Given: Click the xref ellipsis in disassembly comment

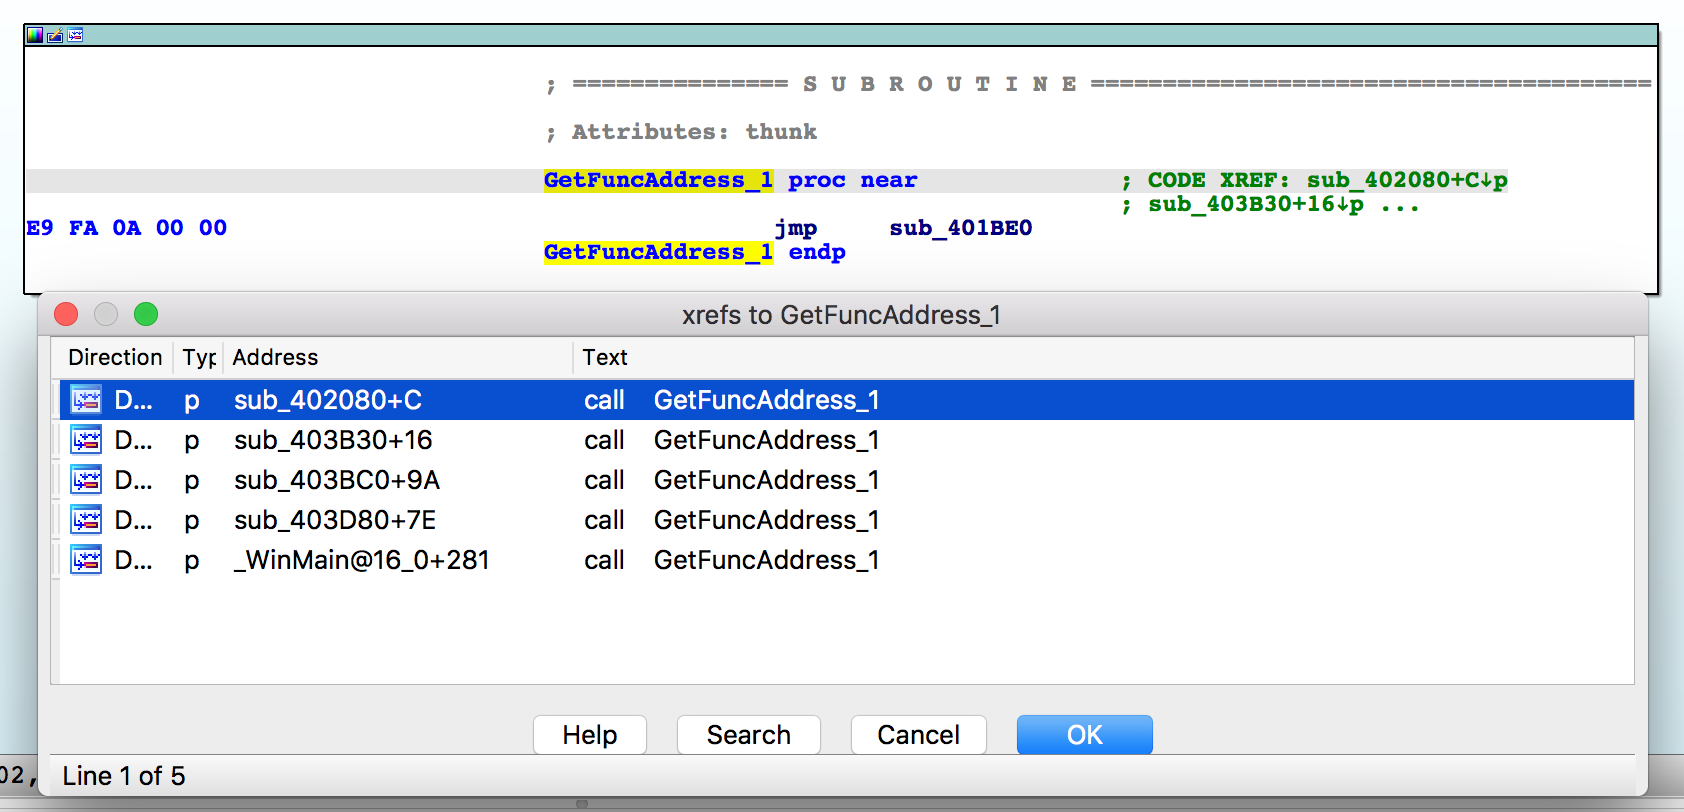Looking at the screenshot, I should pyautogui.click(x=1399, y=205).
